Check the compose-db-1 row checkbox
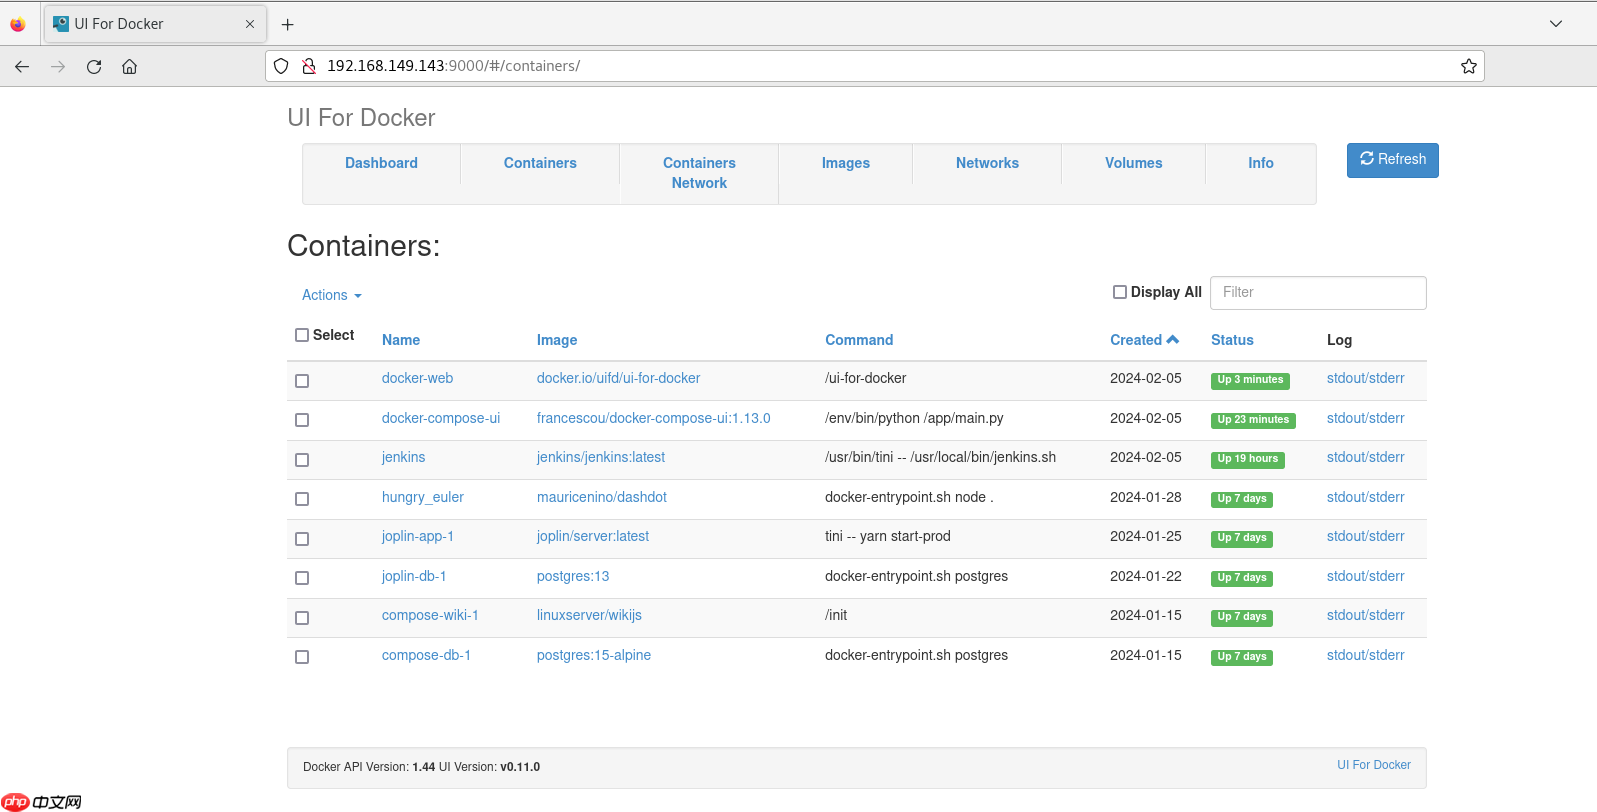The height and width of the screenshot is (812, 1597). click(302, 657)
